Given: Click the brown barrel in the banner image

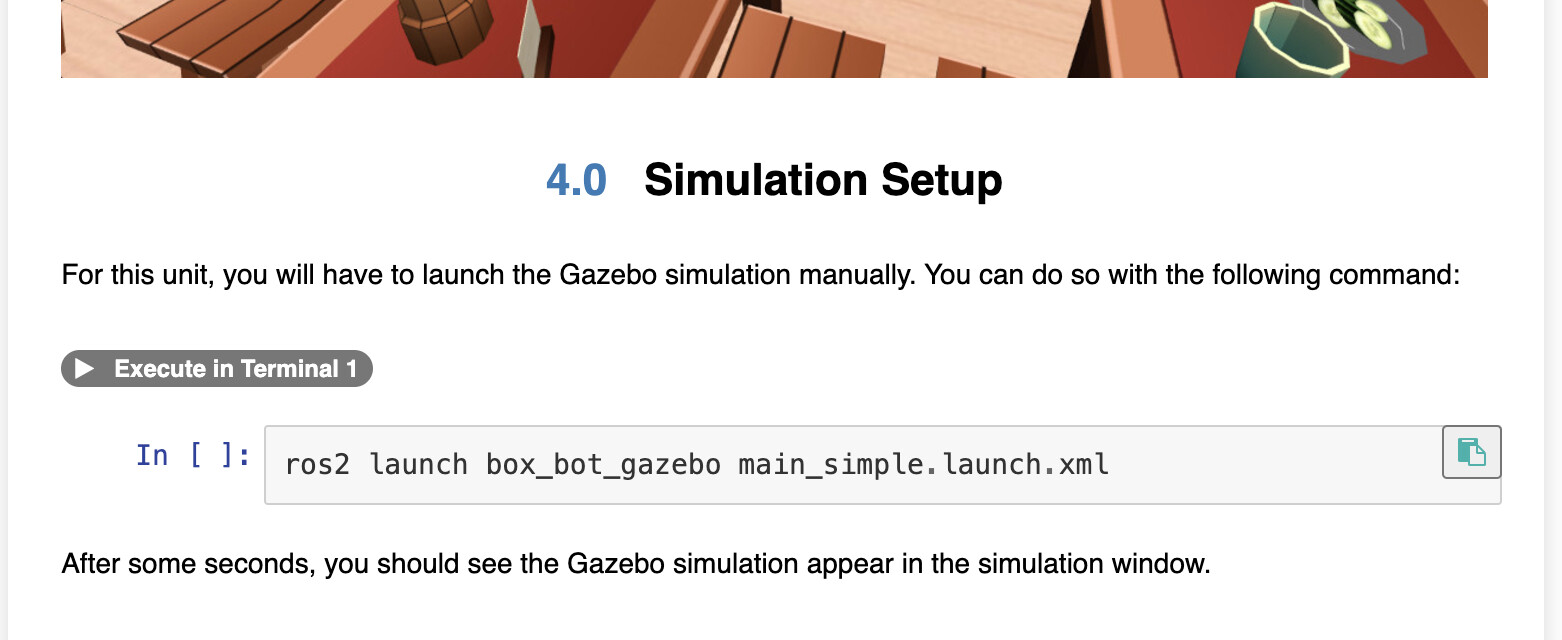Looking at the screenshot, I should (x=446, y=27).
